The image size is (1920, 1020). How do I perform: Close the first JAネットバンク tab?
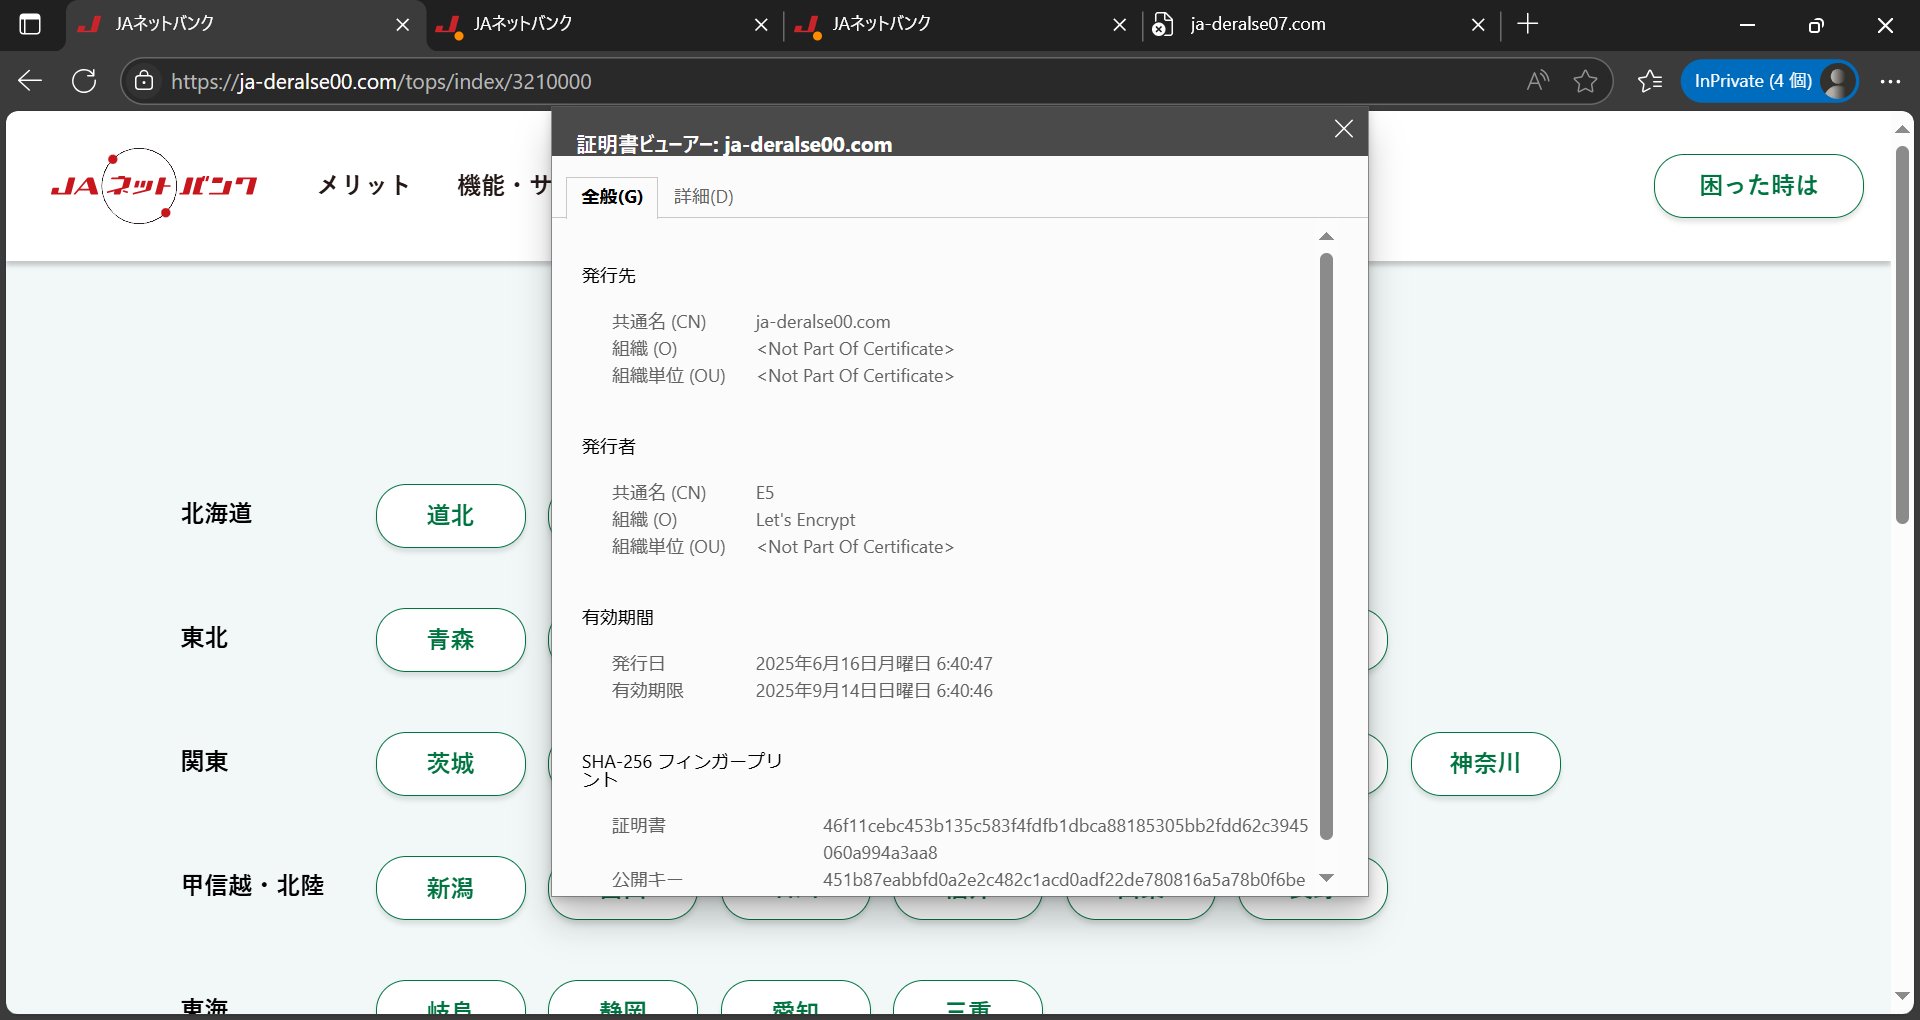point(403,25)
